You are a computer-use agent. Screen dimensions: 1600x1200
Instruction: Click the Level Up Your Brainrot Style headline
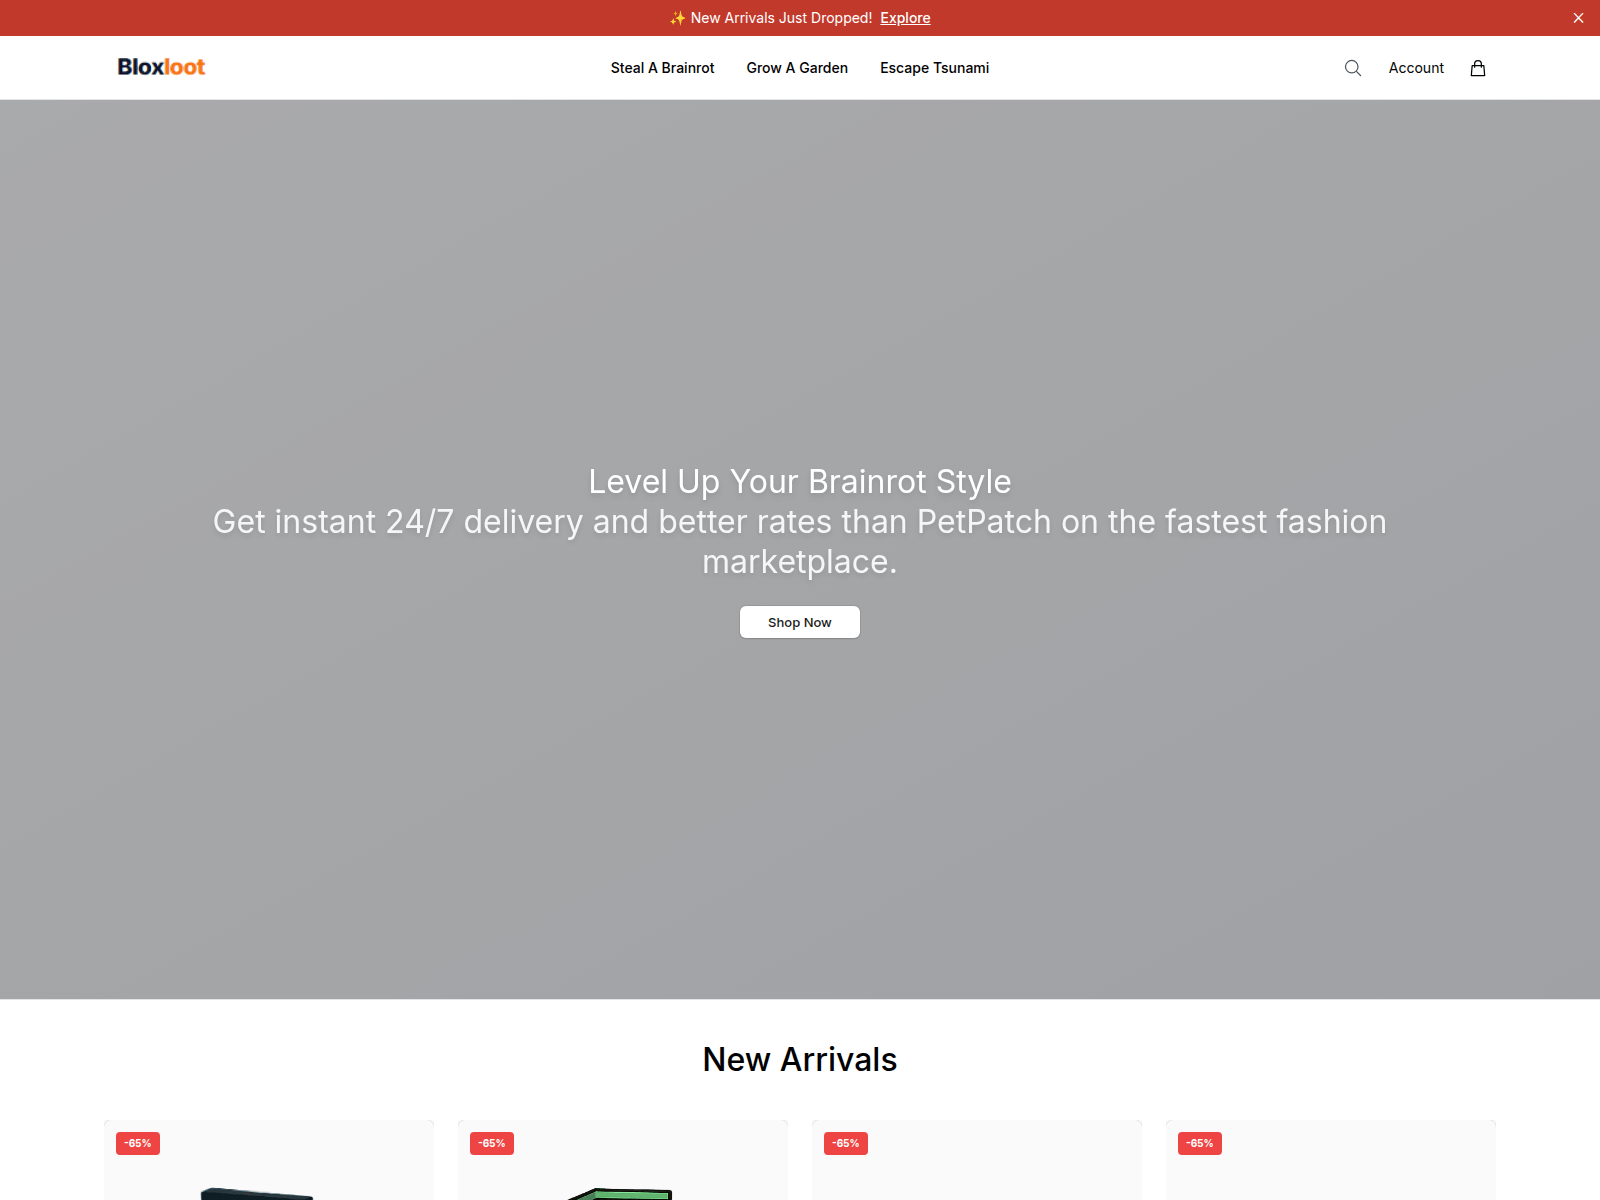pos(800,481)
